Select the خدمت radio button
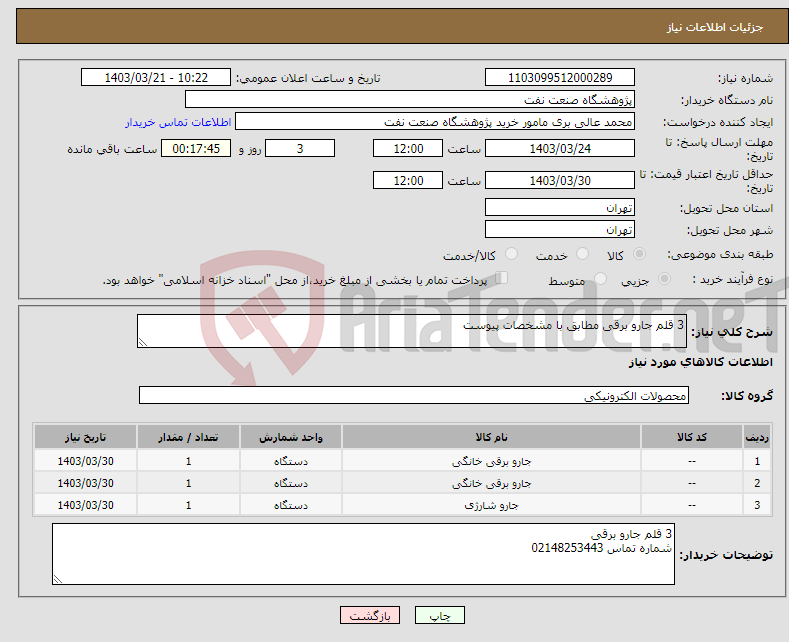789x642 pixels. (582, 254)
